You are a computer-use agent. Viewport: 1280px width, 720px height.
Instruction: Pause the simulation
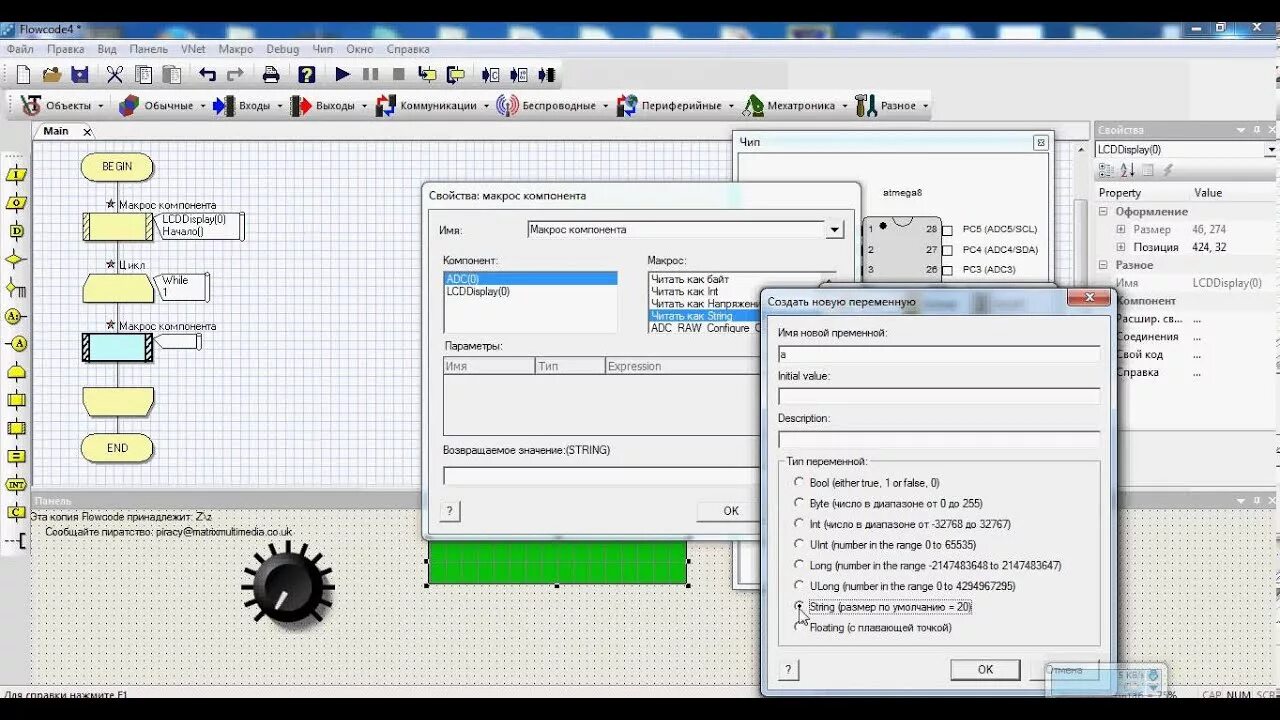click(x=370, y=74)
